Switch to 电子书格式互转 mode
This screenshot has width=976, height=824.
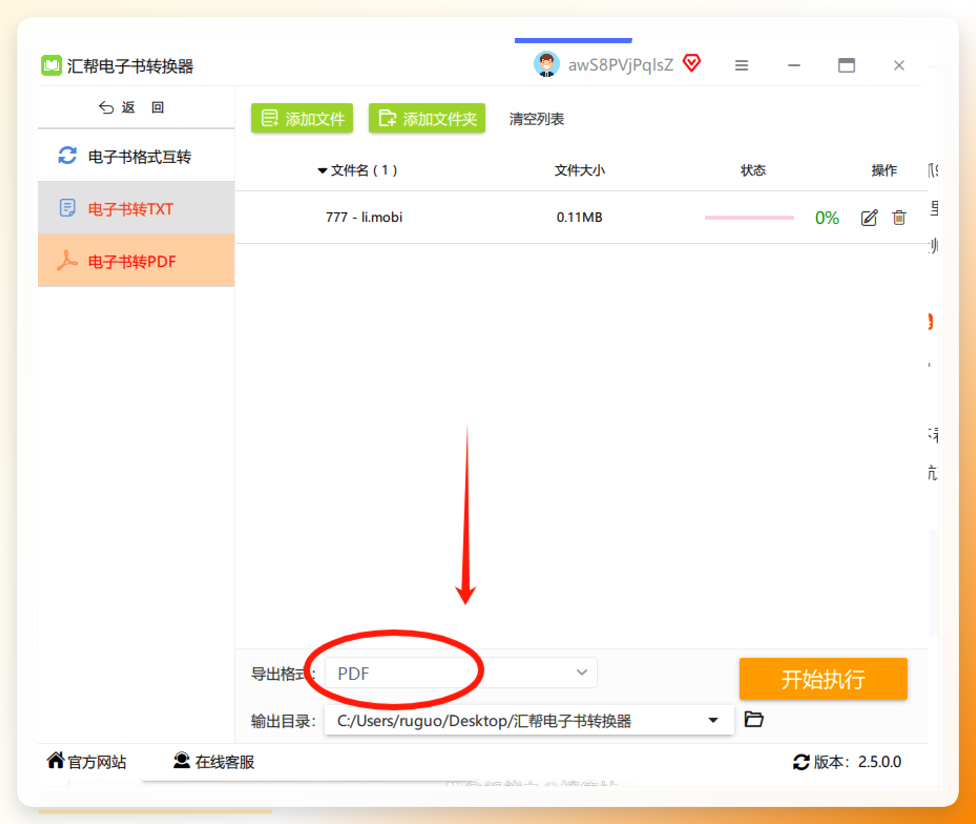(136, 156)
